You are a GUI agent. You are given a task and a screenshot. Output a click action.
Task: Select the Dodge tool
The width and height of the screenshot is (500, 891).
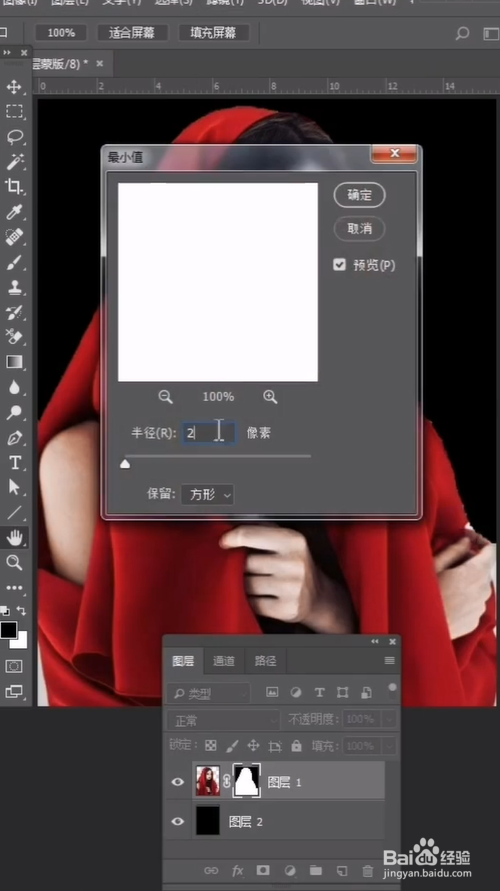point(14,413)
